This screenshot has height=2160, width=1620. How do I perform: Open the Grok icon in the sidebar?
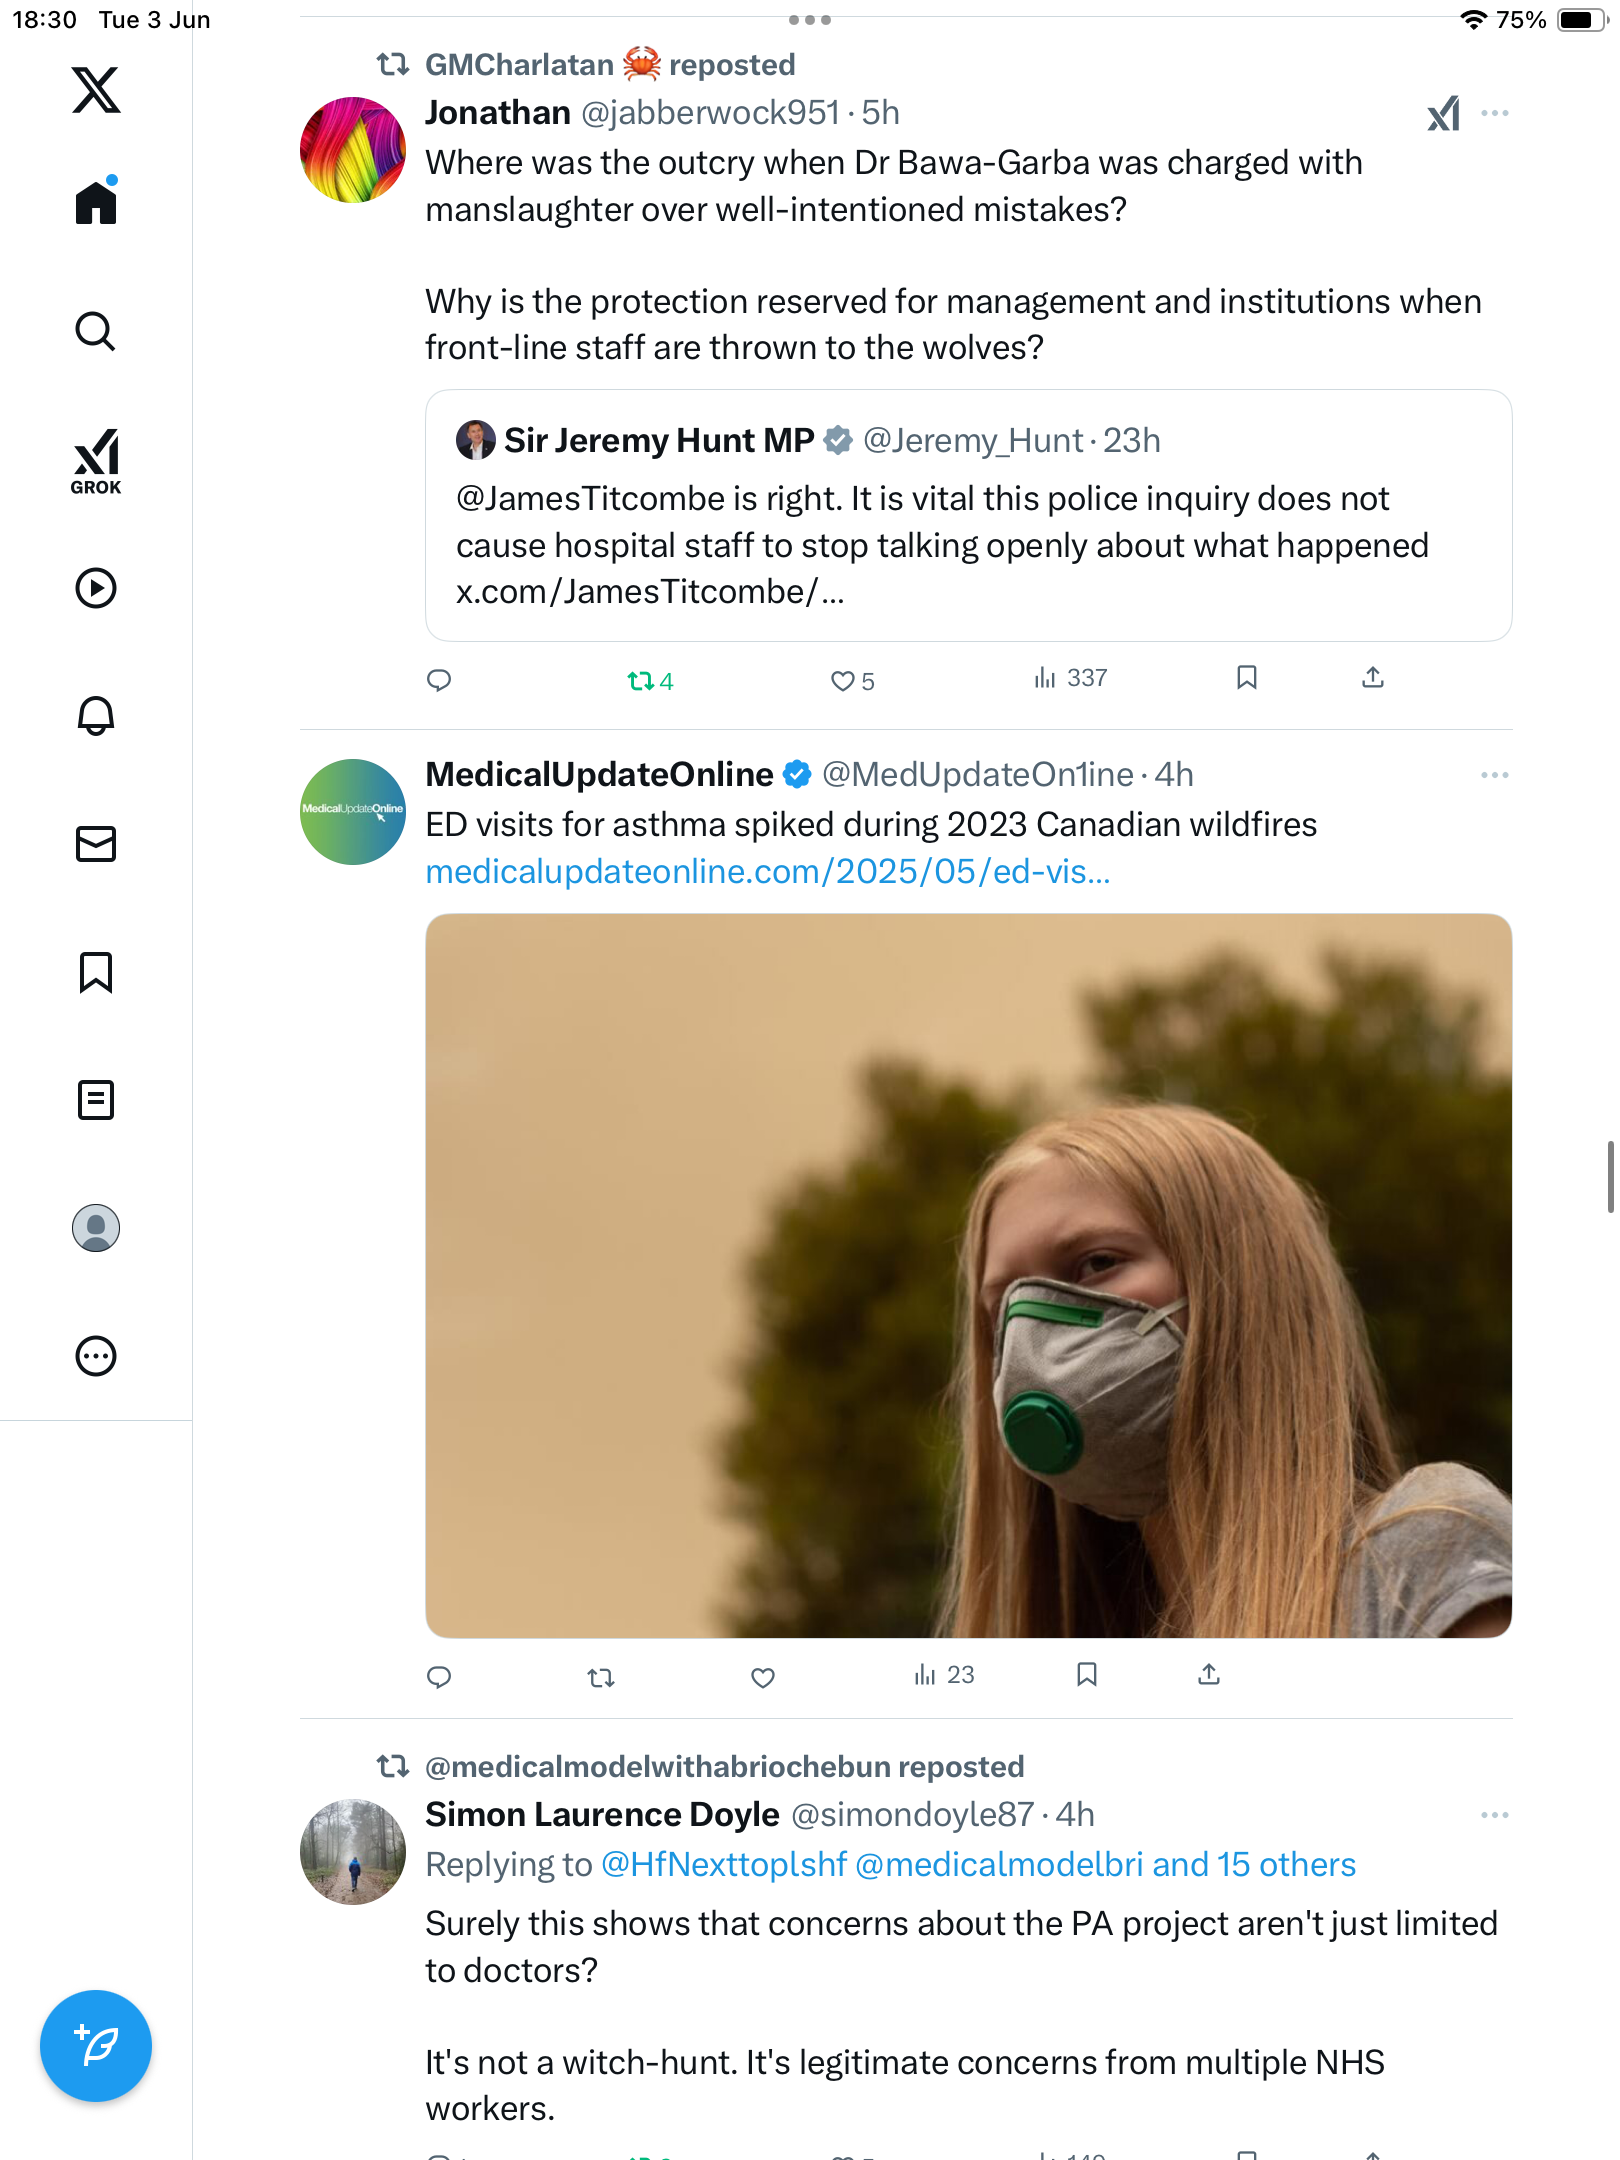point(96,461)
